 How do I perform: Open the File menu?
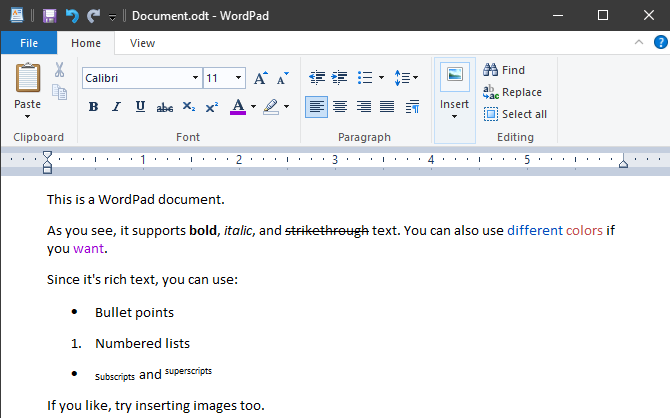tap(29, 43)
